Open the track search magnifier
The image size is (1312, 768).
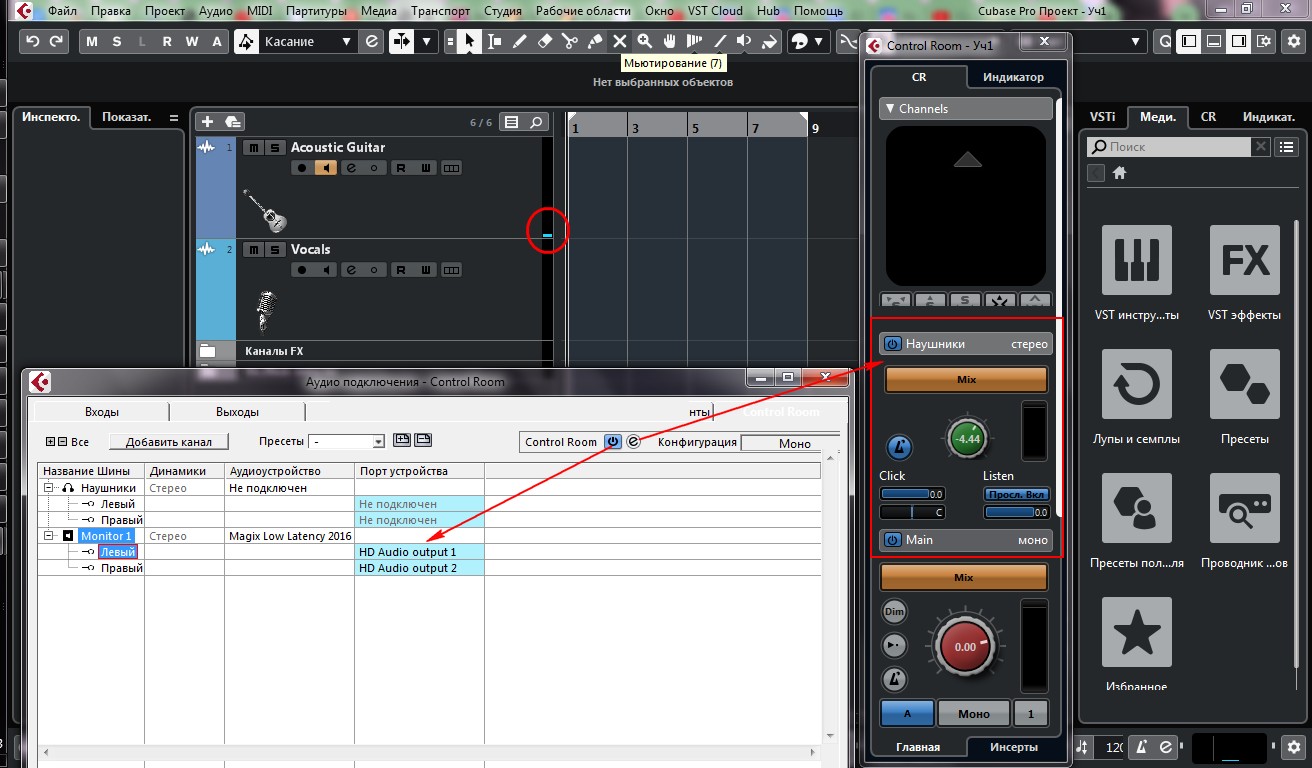pyautogui.click(x=537, y=122)
